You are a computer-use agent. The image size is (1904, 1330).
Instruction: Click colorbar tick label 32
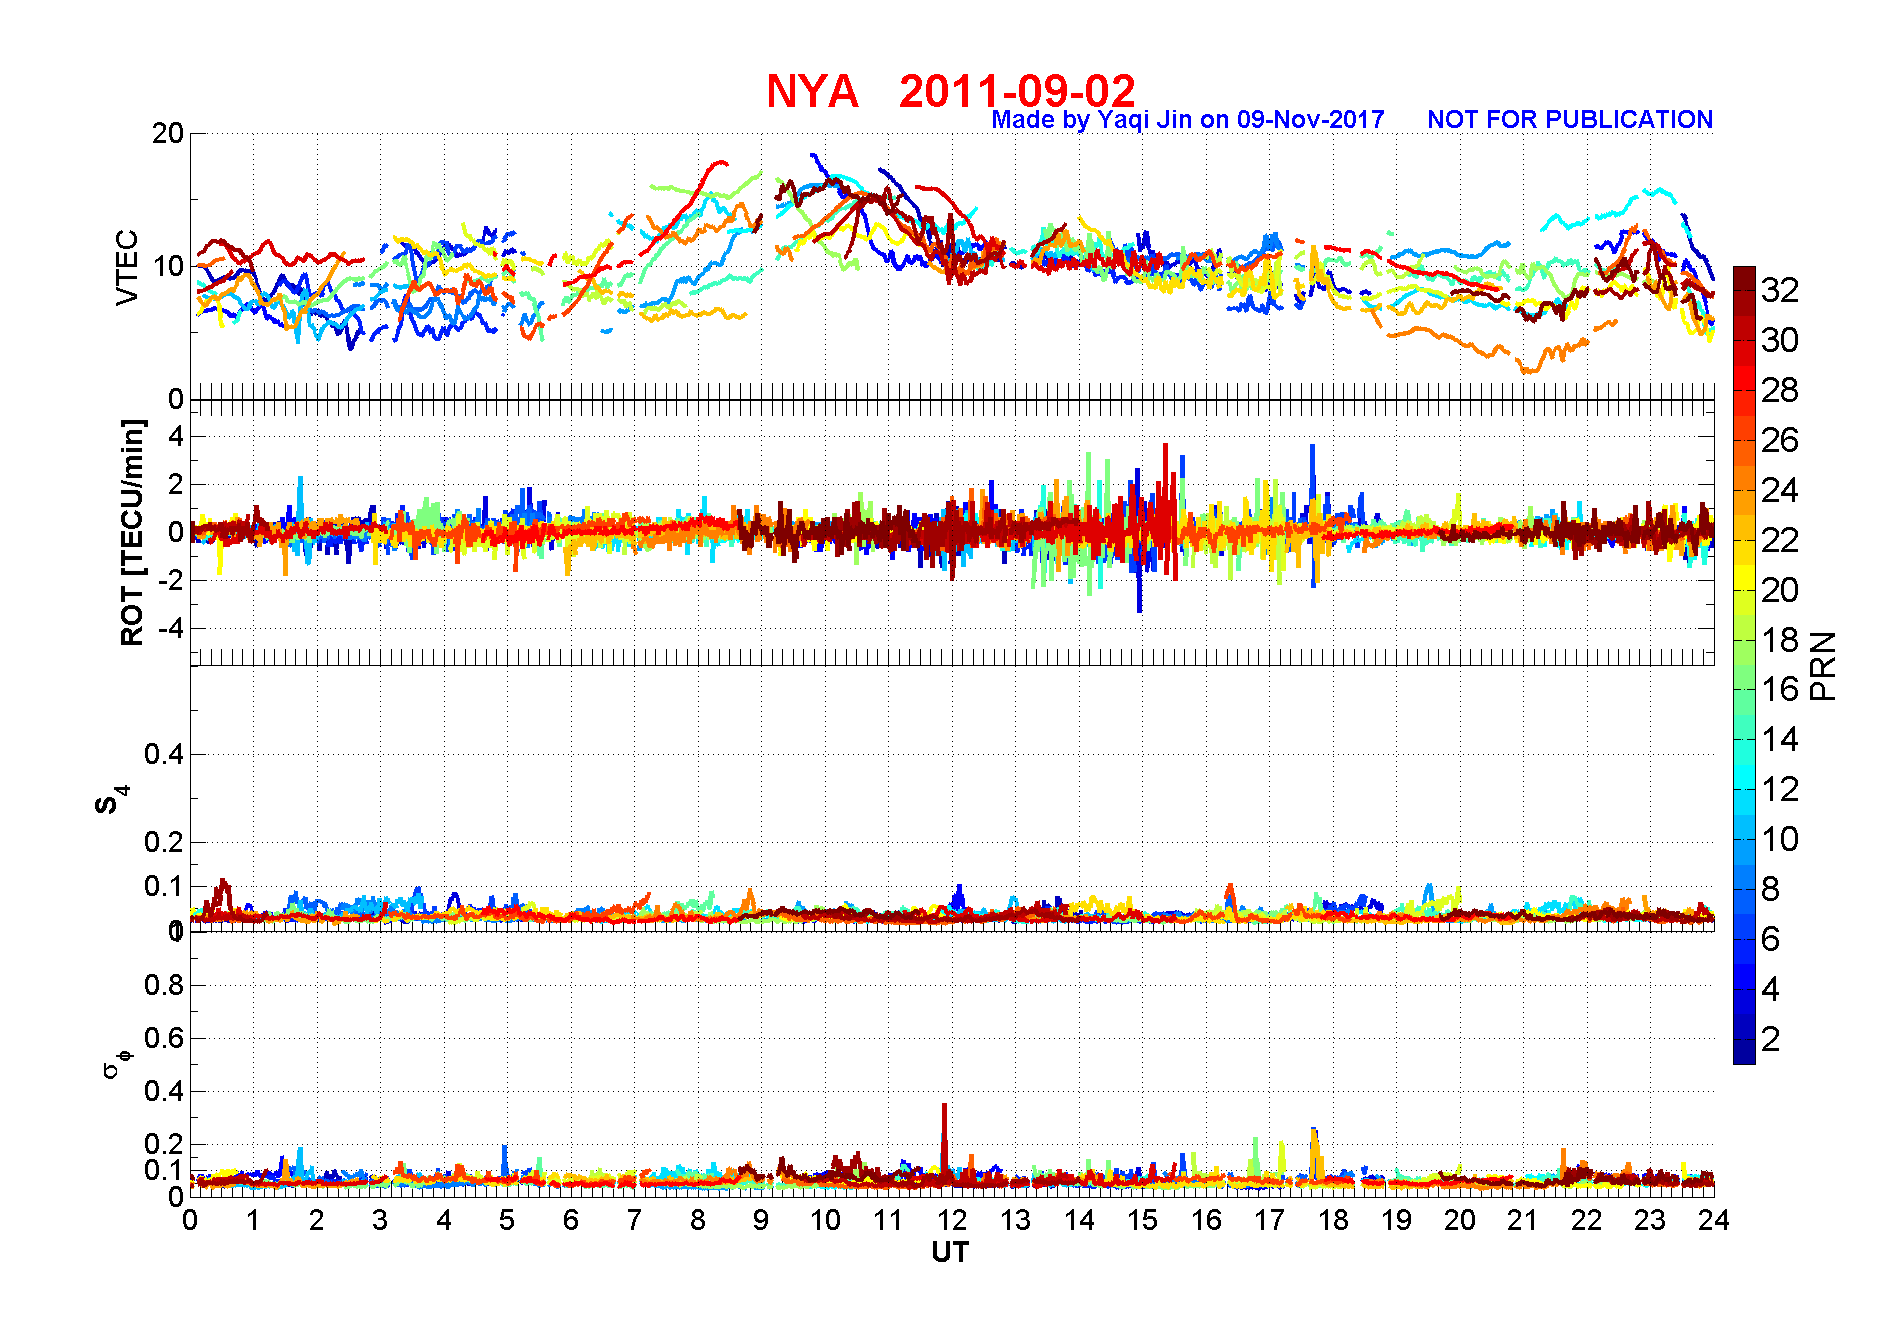1780,290
